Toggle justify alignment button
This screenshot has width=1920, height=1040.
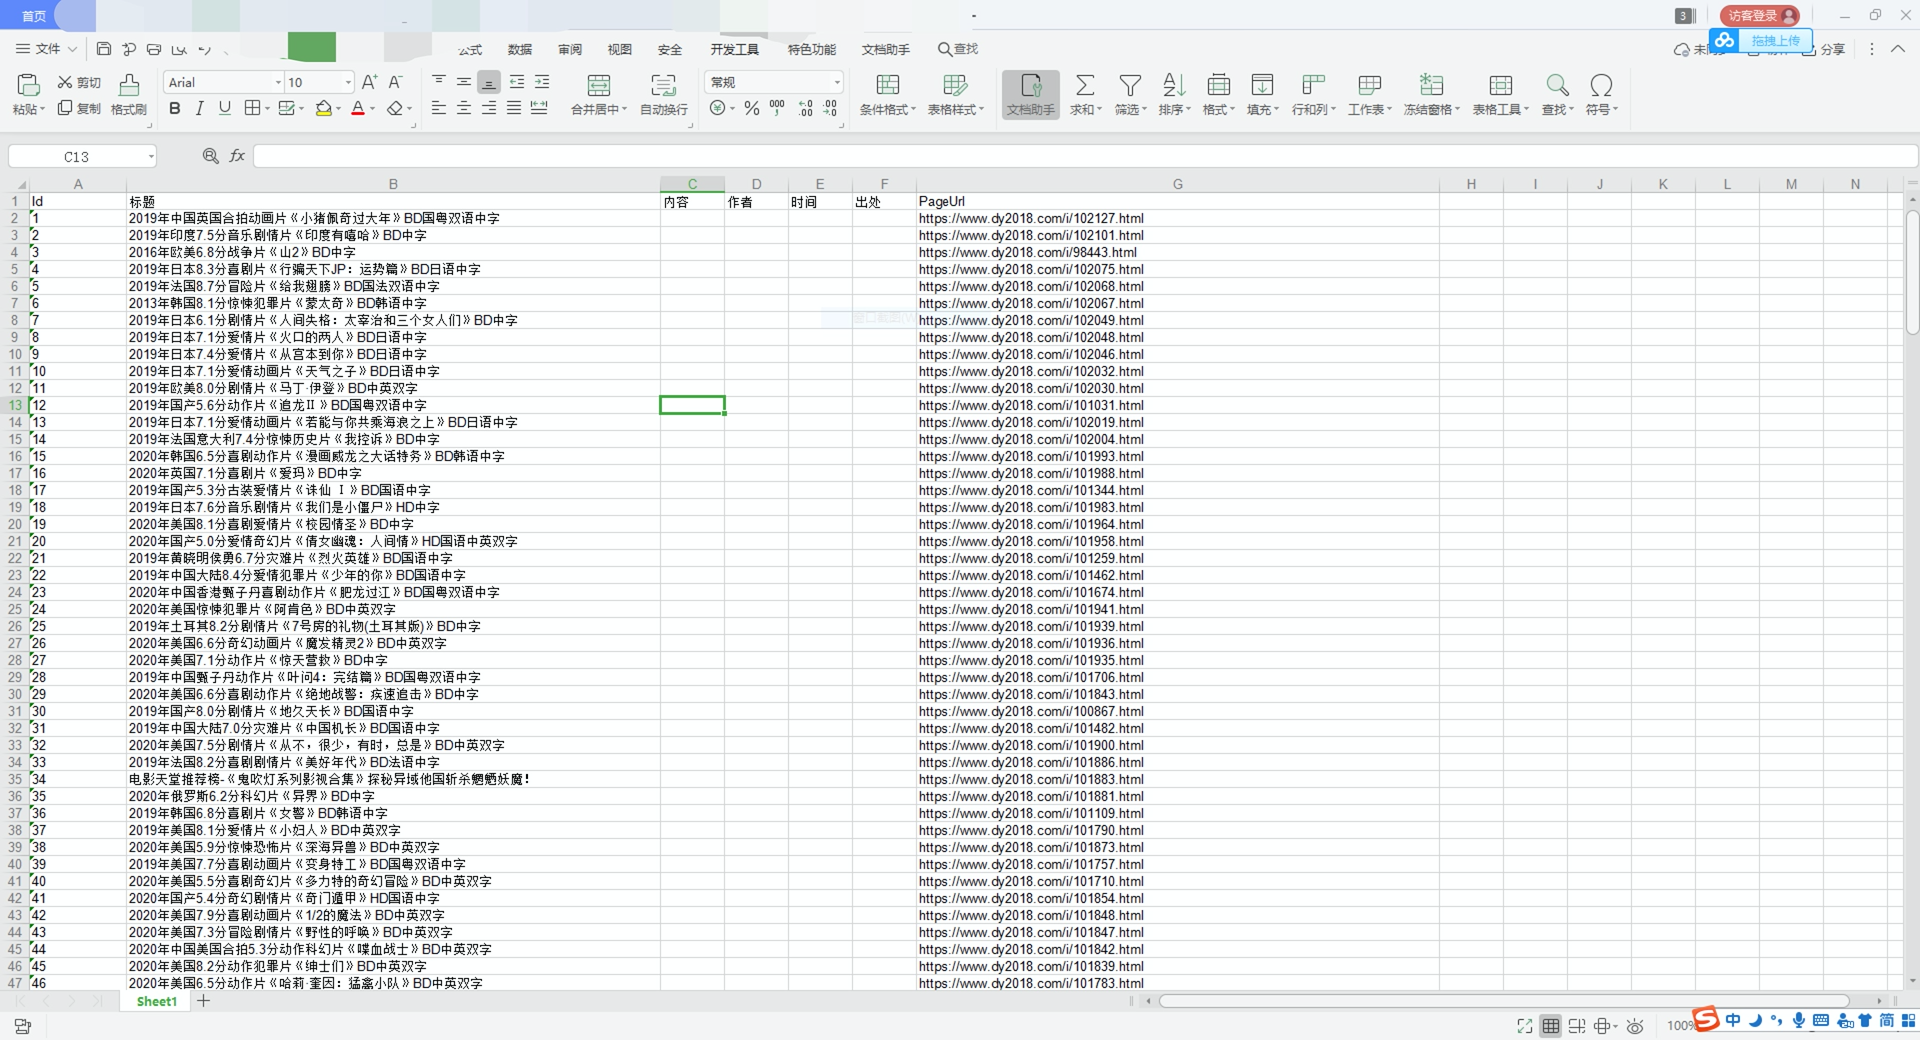514,108
